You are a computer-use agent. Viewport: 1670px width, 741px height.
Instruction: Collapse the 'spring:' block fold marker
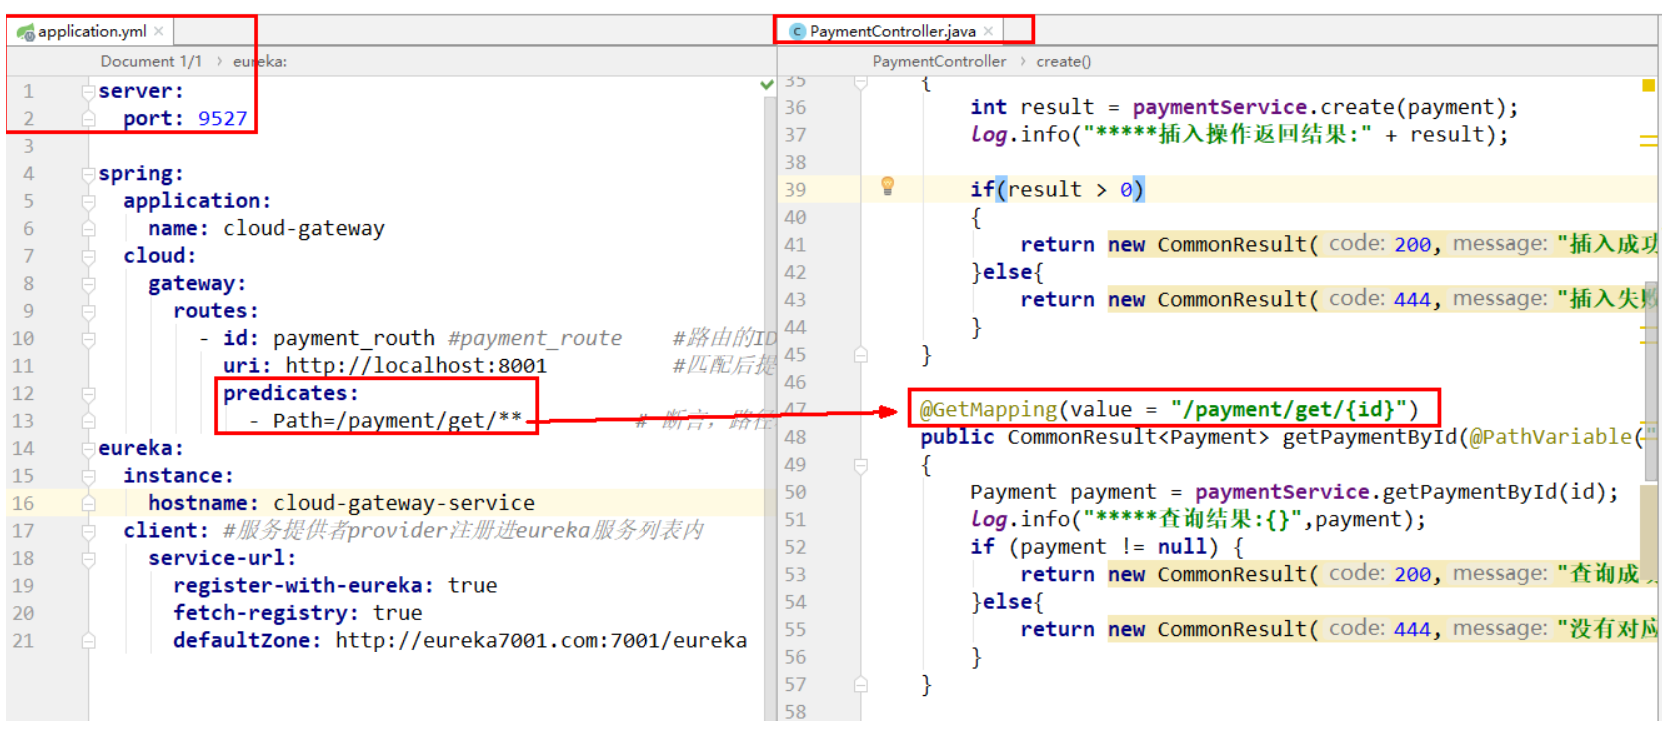click(88, 174)
